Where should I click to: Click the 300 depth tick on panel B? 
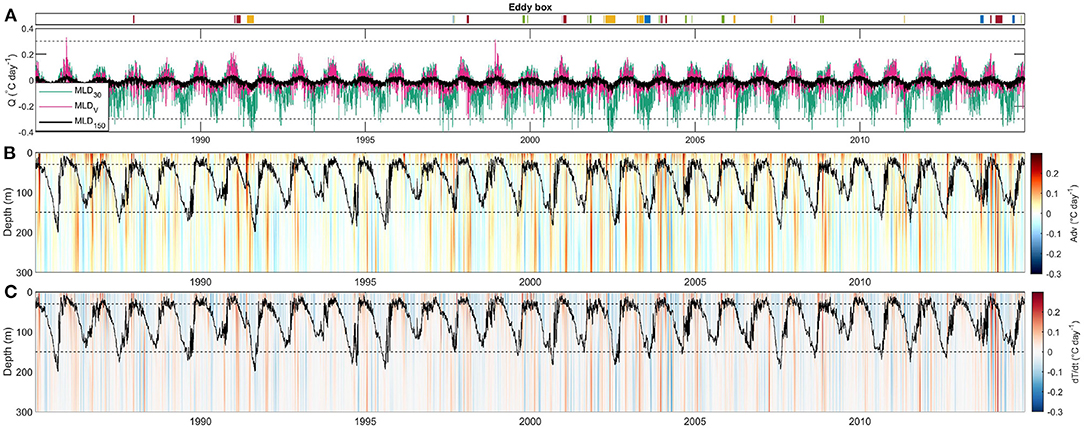coord(24,272)
